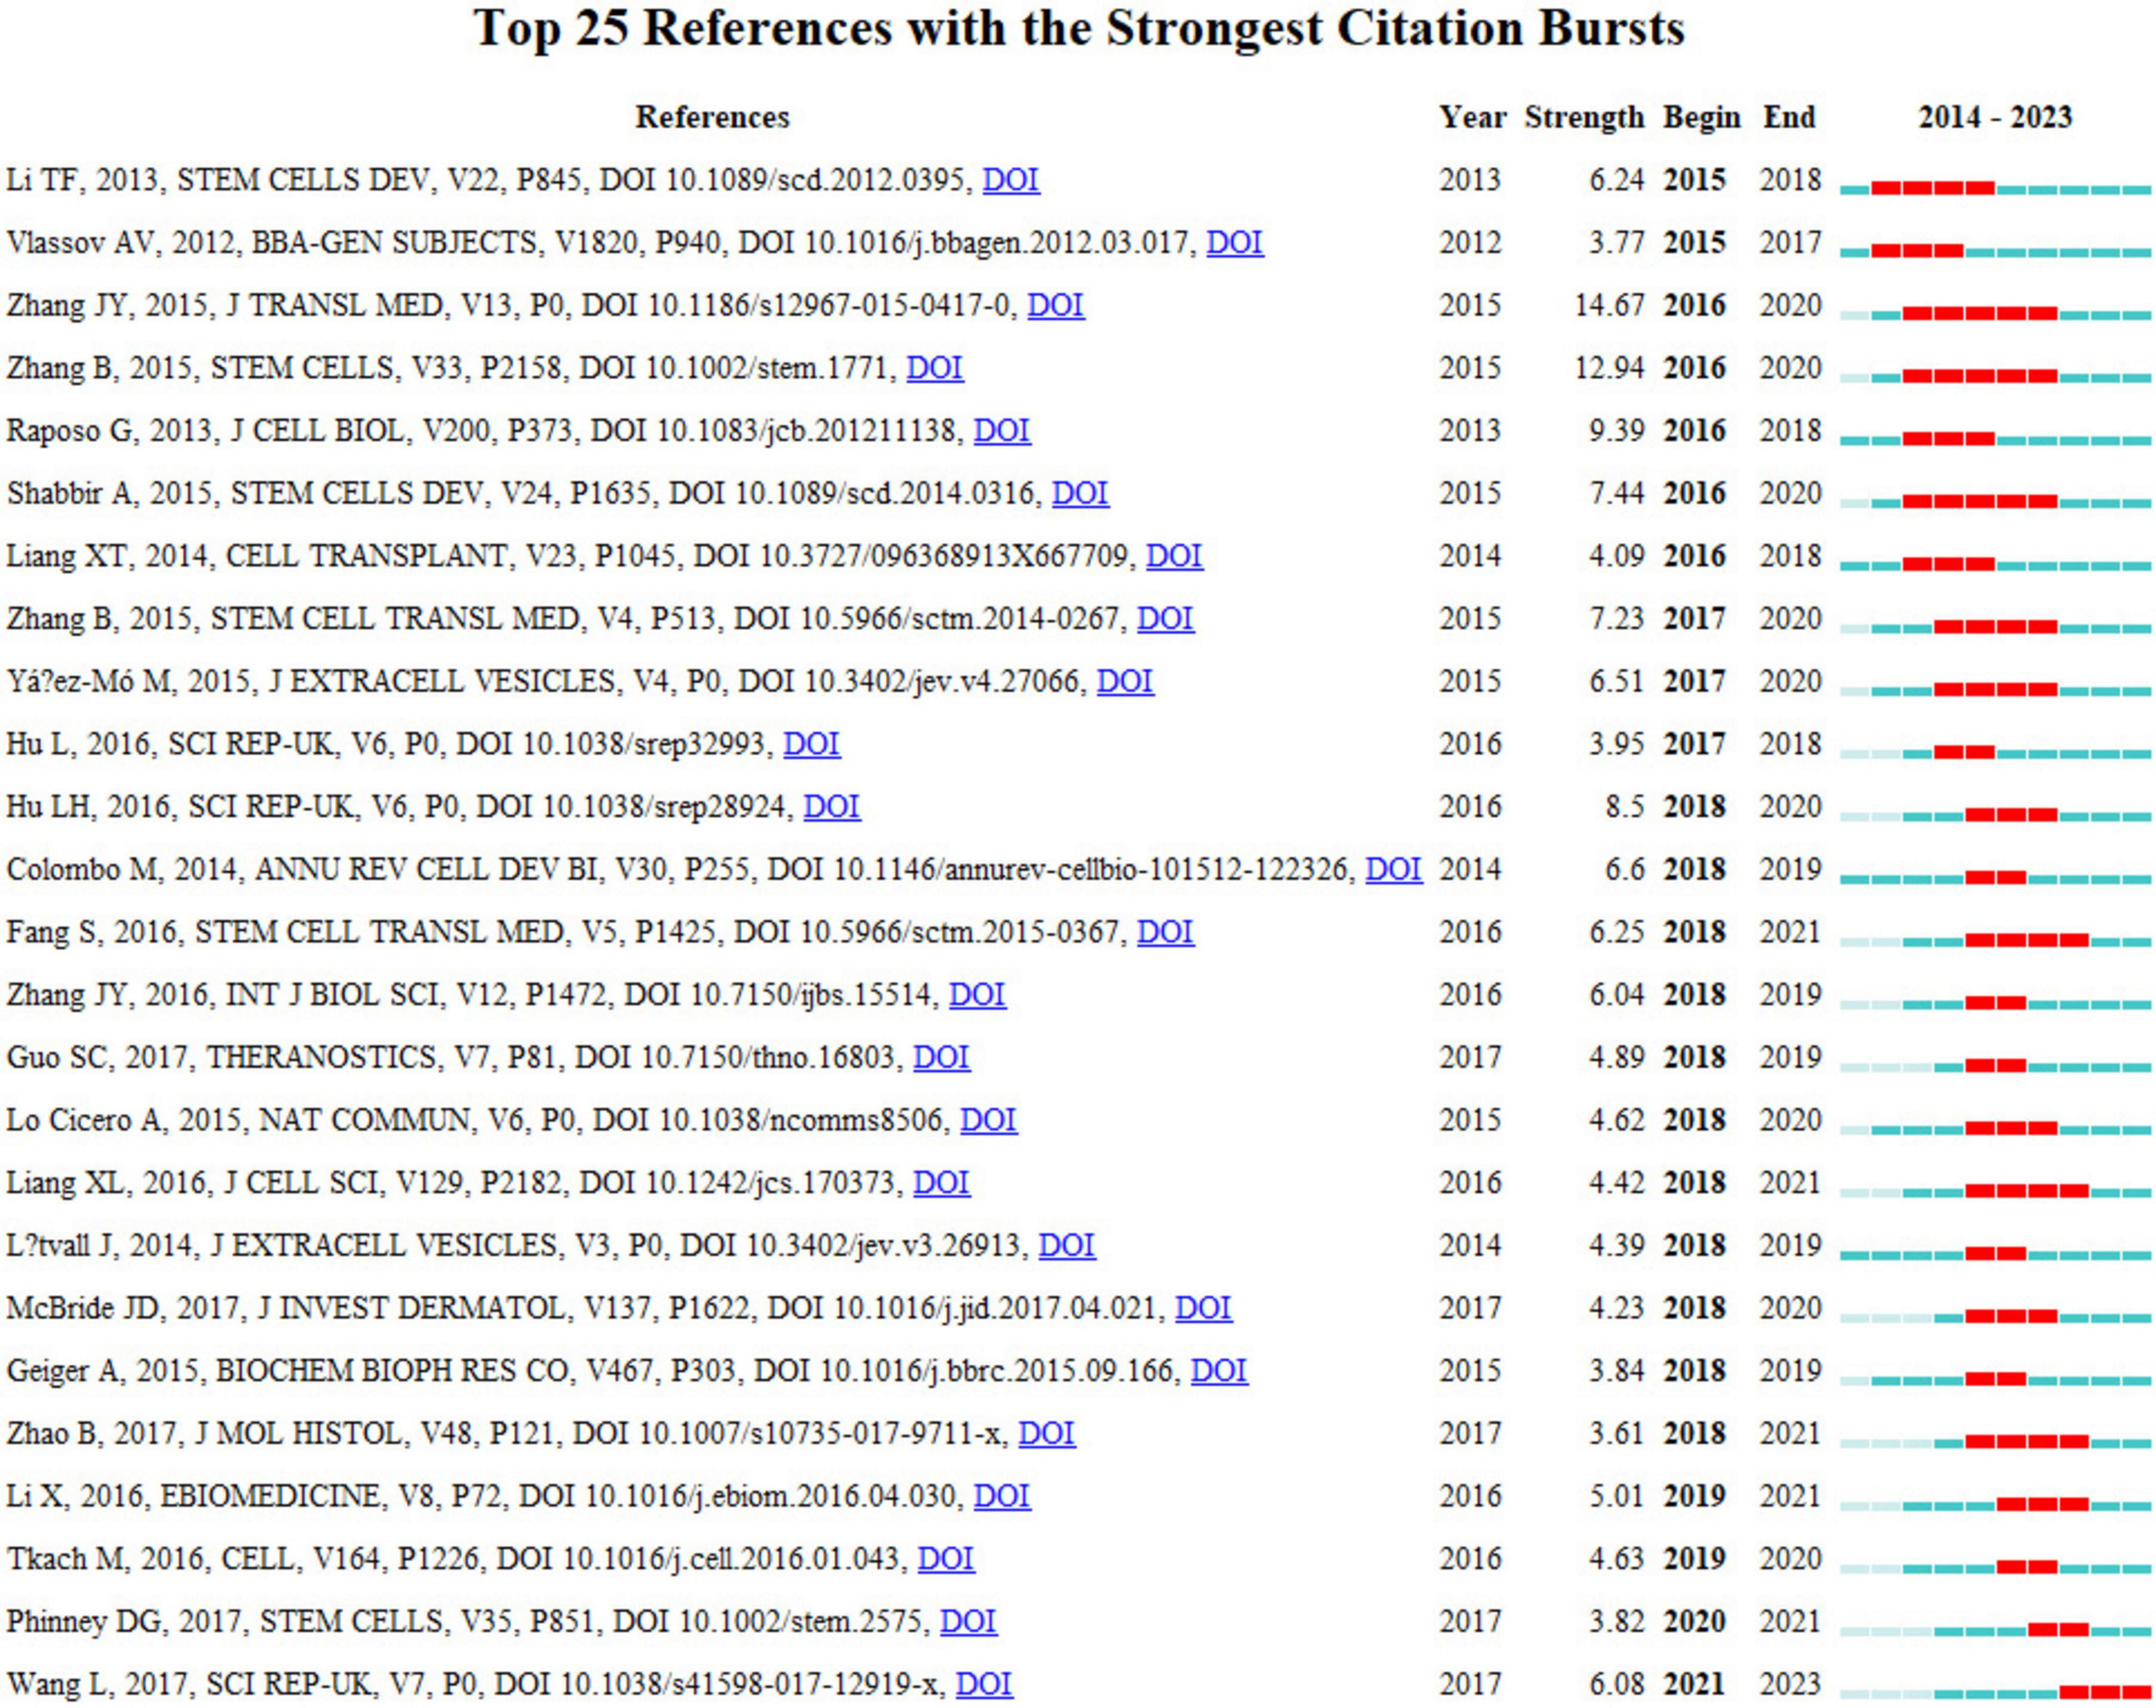Open the DOI link for Li TF 2013
The image size is (2156, 1708).
pyautogui.click(x=1011, y=180)
